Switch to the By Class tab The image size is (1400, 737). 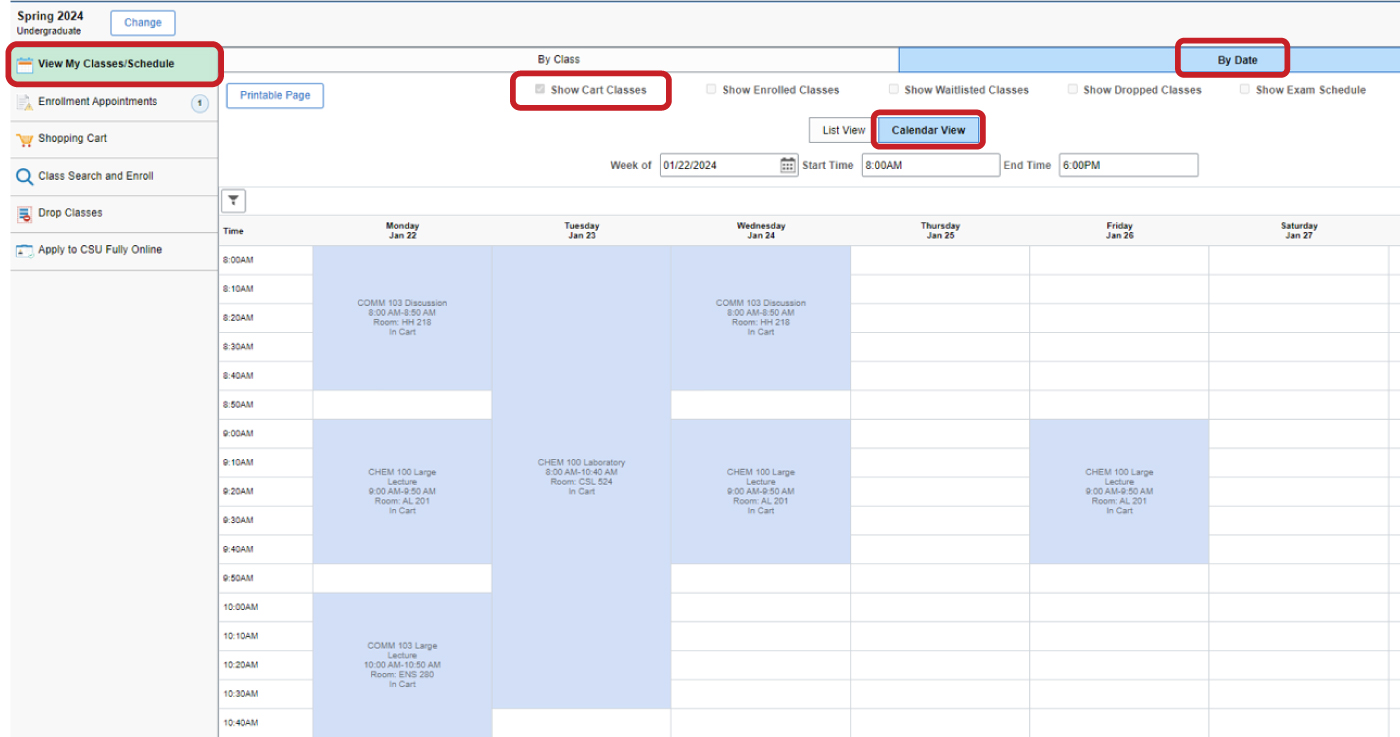tap(558, 60)
